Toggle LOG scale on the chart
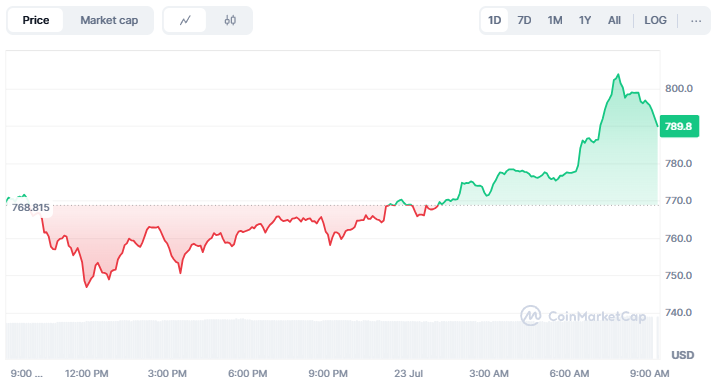The width and height of the screenshot is (714, 379). (x=655, y=20)
